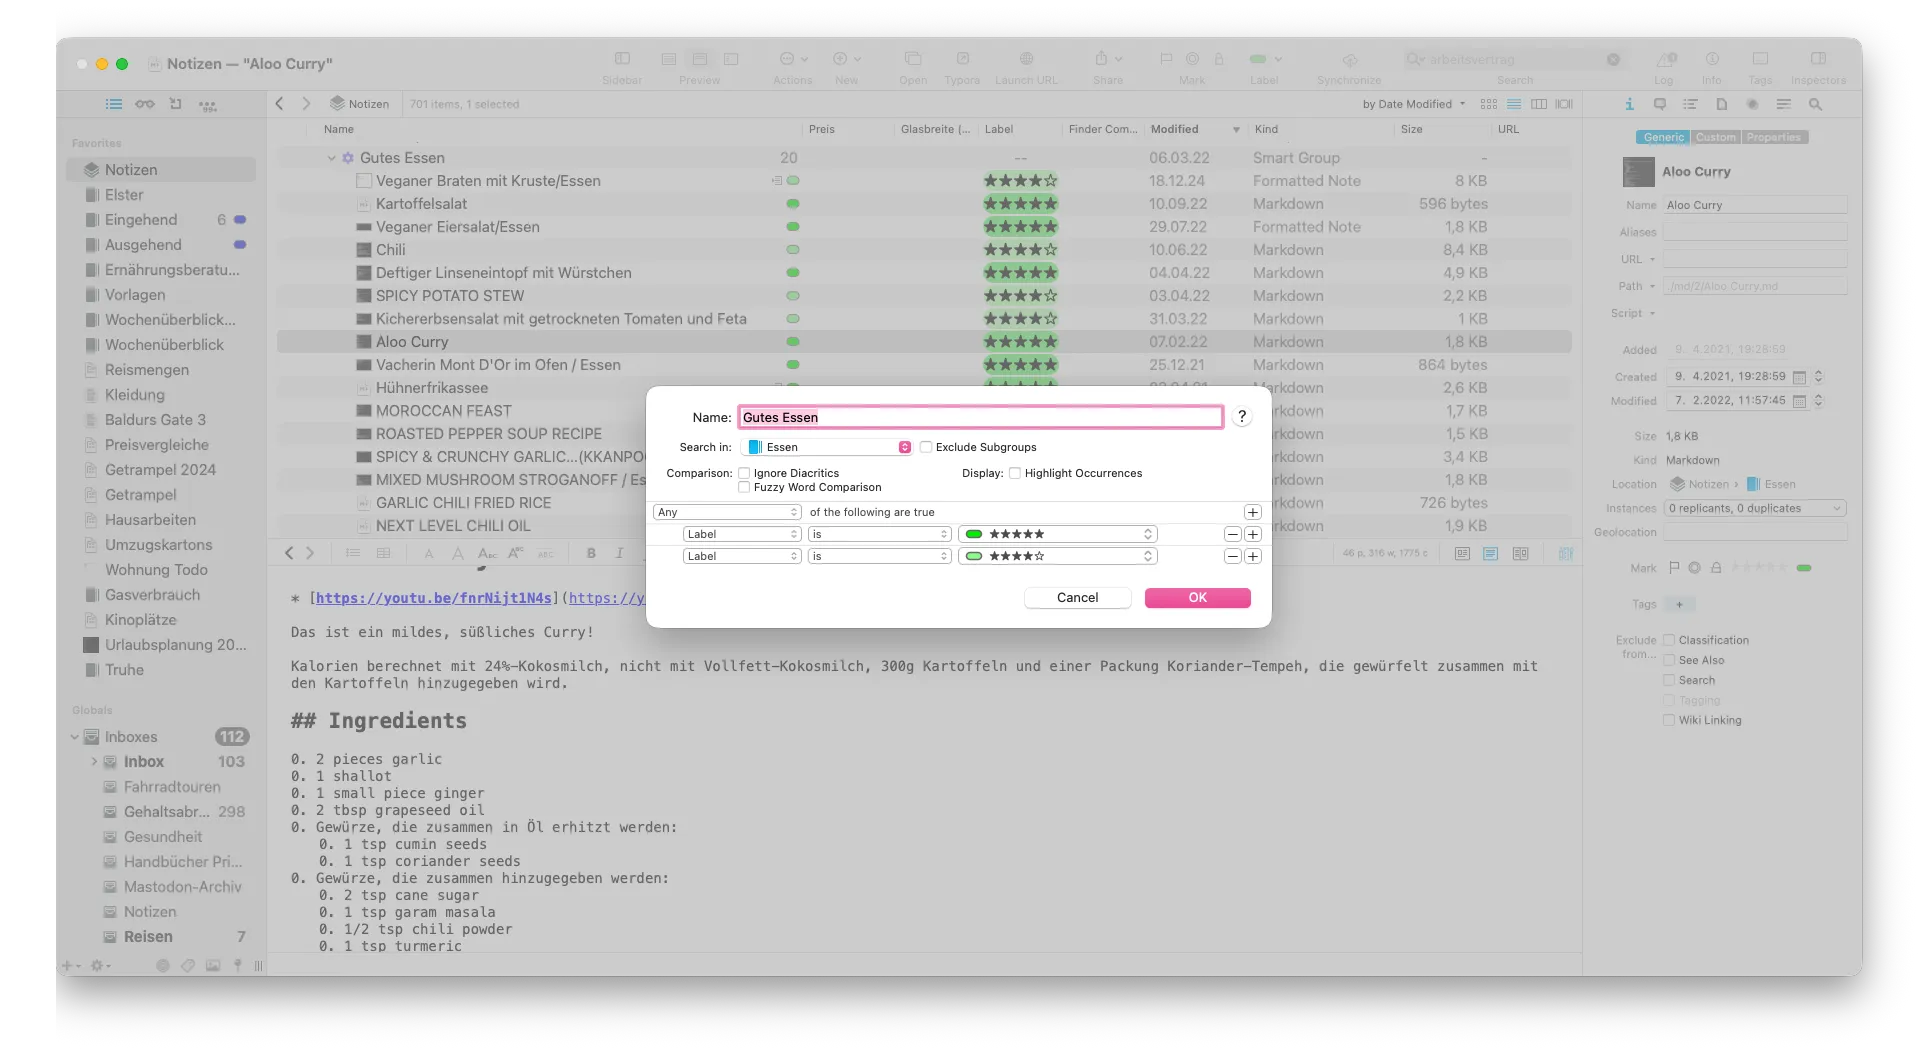Enable Exclude Subgroups checkbox

point(926,448)
